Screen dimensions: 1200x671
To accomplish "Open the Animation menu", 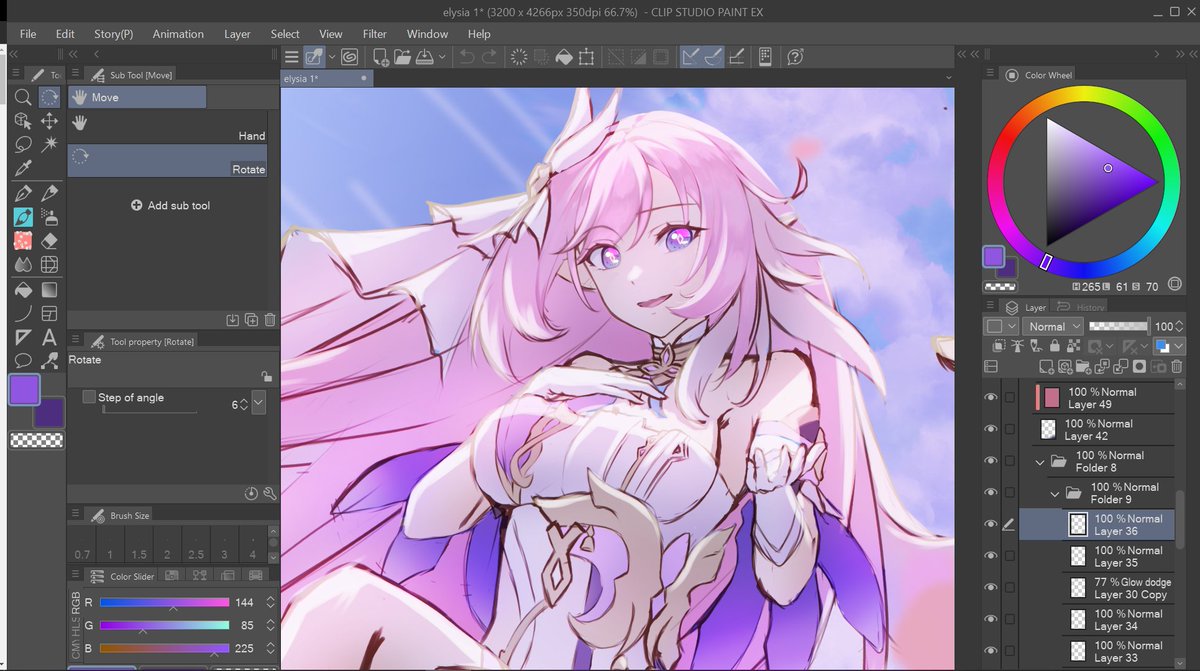I will tap(178, 33).
